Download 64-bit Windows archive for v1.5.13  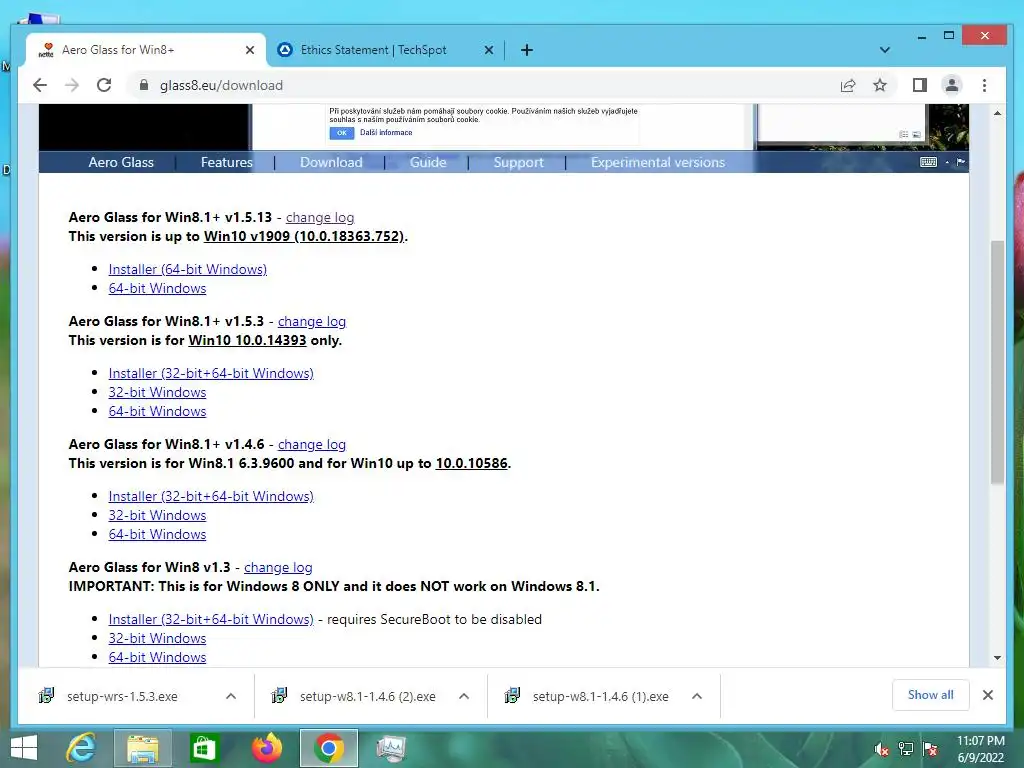[157, 289]
